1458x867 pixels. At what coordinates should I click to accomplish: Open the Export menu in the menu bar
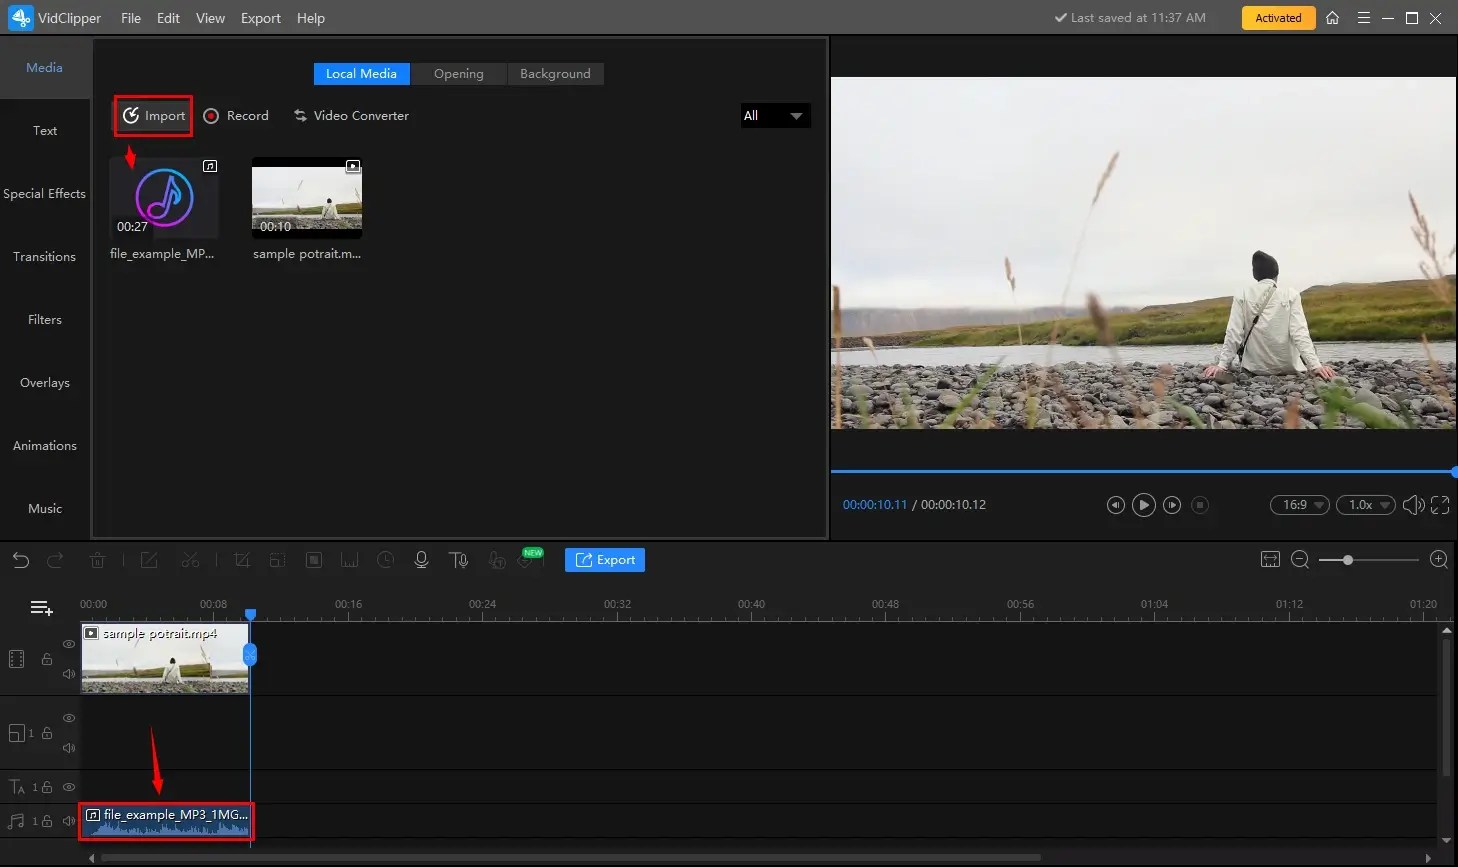click(x=260, y=17)
